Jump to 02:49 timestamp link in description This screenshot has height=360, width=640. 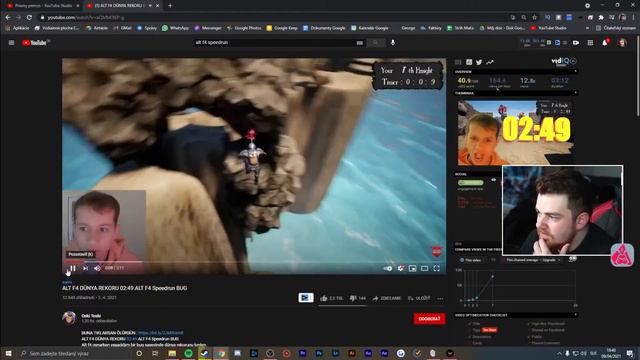point(131,339)
